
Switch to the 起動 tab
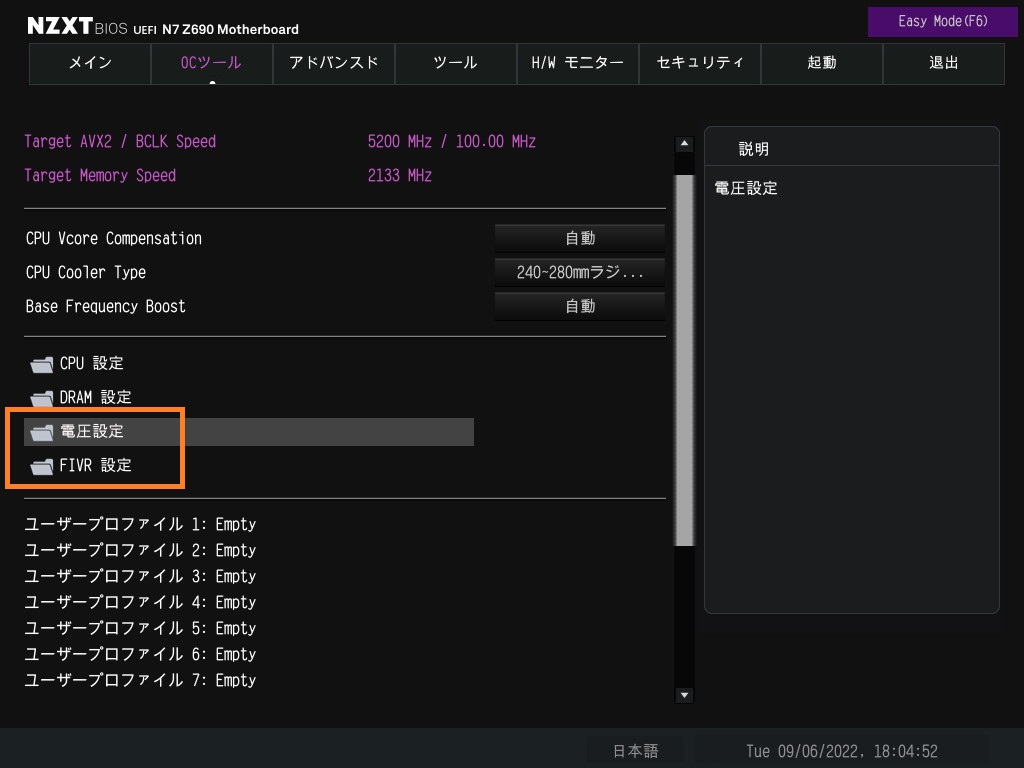[822, 63]
